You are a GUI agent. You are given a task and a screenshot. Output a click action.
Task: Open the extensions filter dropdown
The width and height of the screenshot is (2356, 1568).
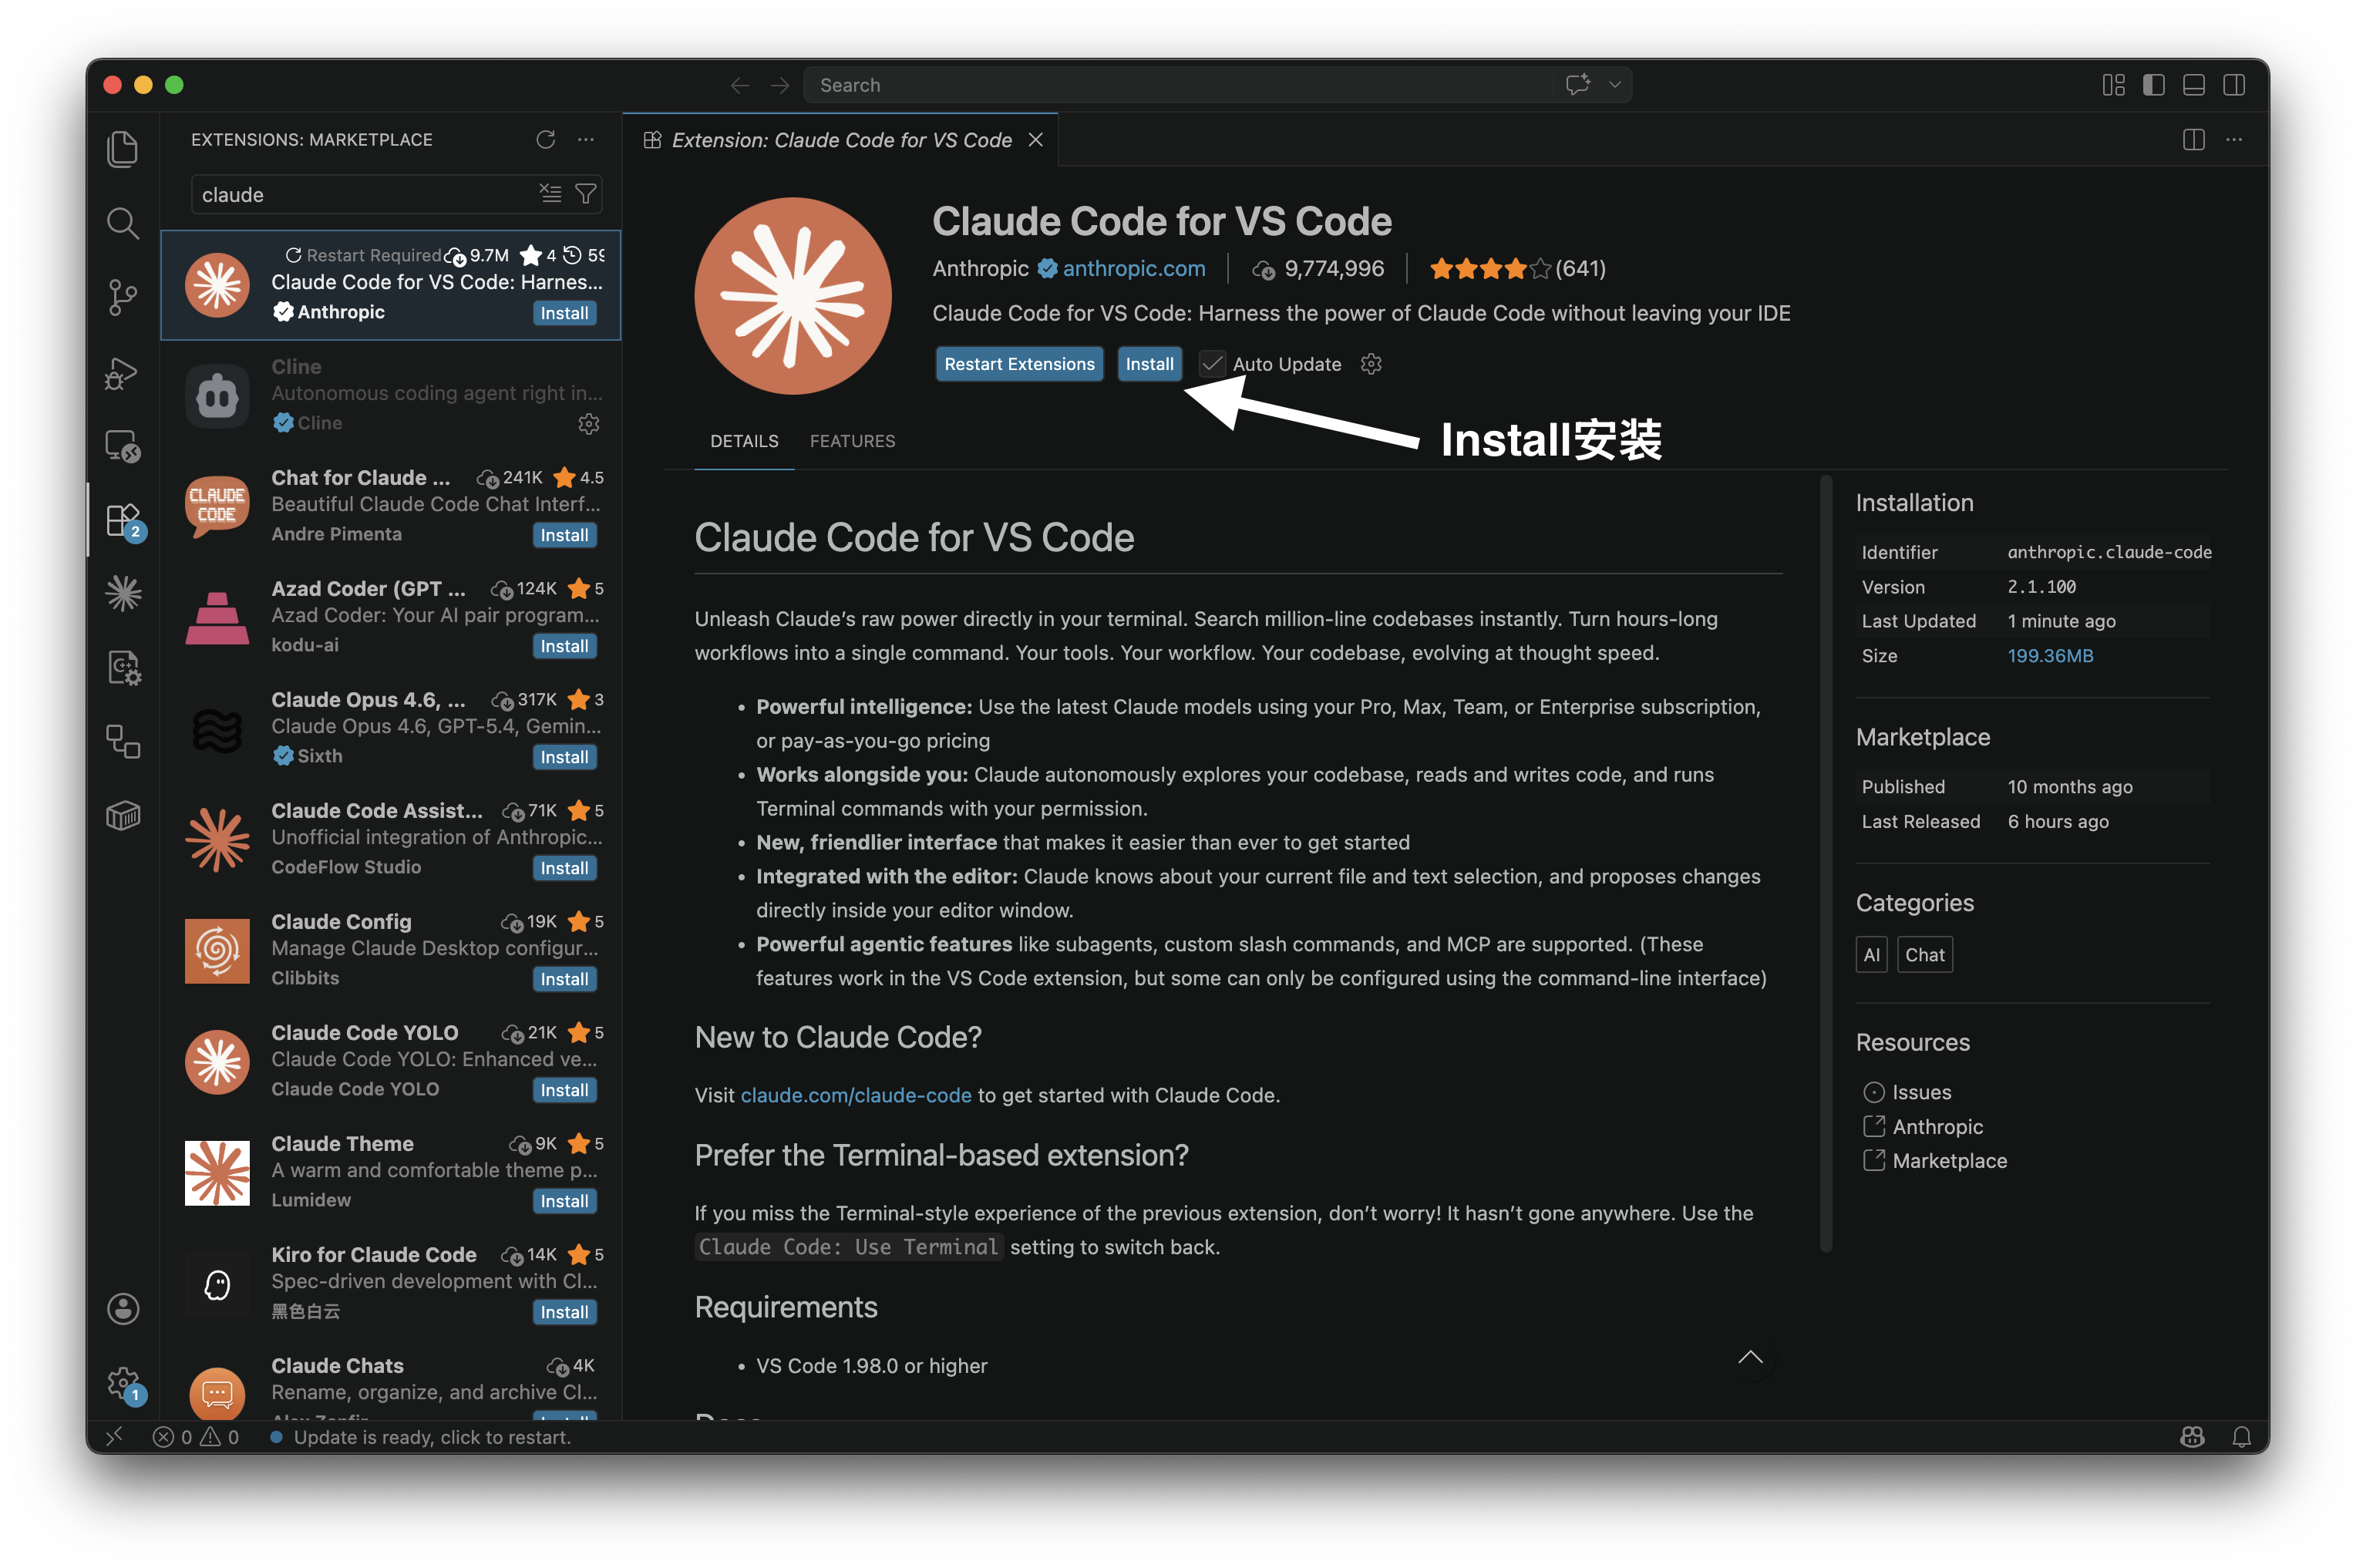pyautogui.click(x=586, y=193)
